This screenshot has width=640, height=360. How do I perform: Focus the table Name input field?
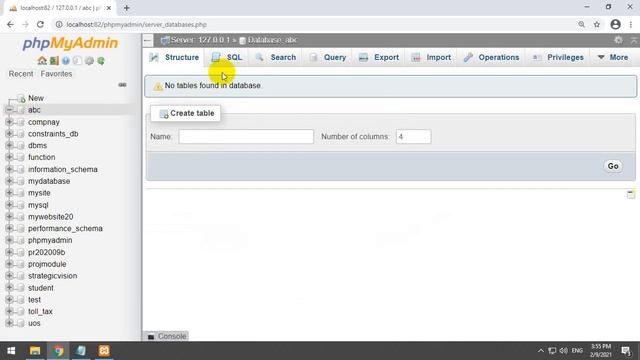pyautogui.click(x=246, y=137)
